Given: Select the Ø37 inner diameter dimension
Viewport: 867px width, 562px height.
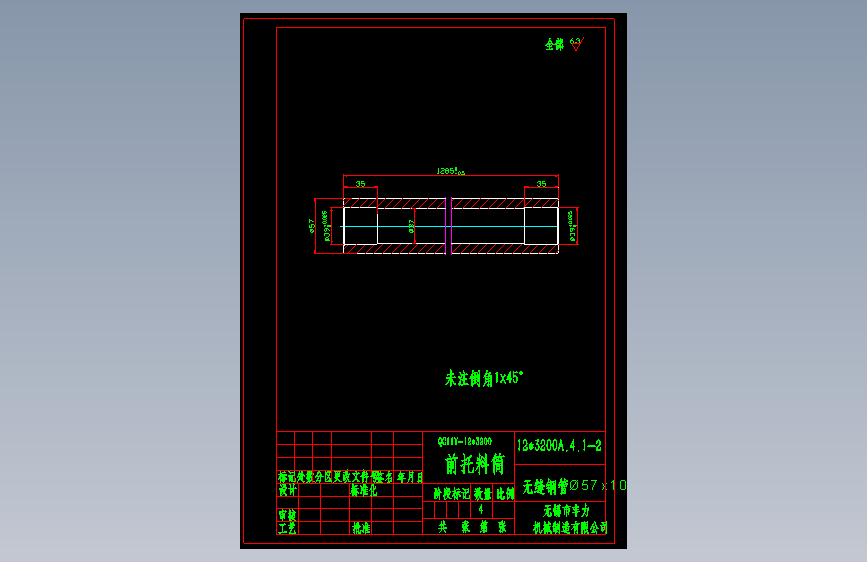Looking at the screenshot, I should [411, 226].
